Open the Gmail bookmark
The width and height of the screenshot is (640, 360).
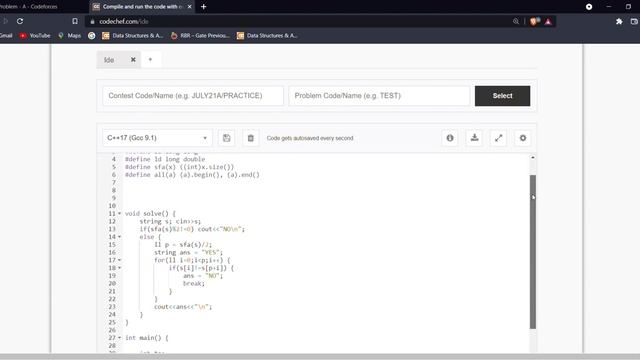coord(6,36)
